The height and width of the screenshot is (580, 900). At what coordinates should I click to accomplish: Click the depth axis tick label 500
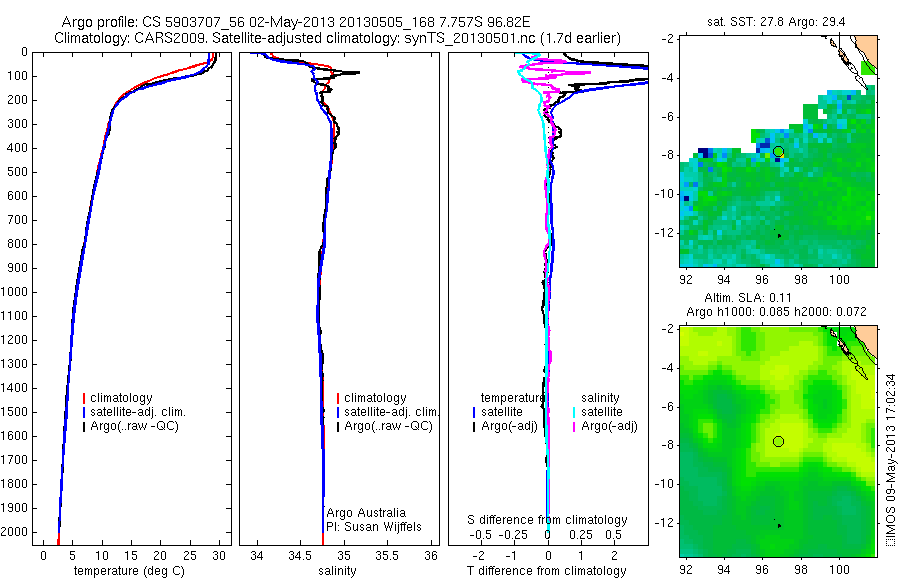17,172
